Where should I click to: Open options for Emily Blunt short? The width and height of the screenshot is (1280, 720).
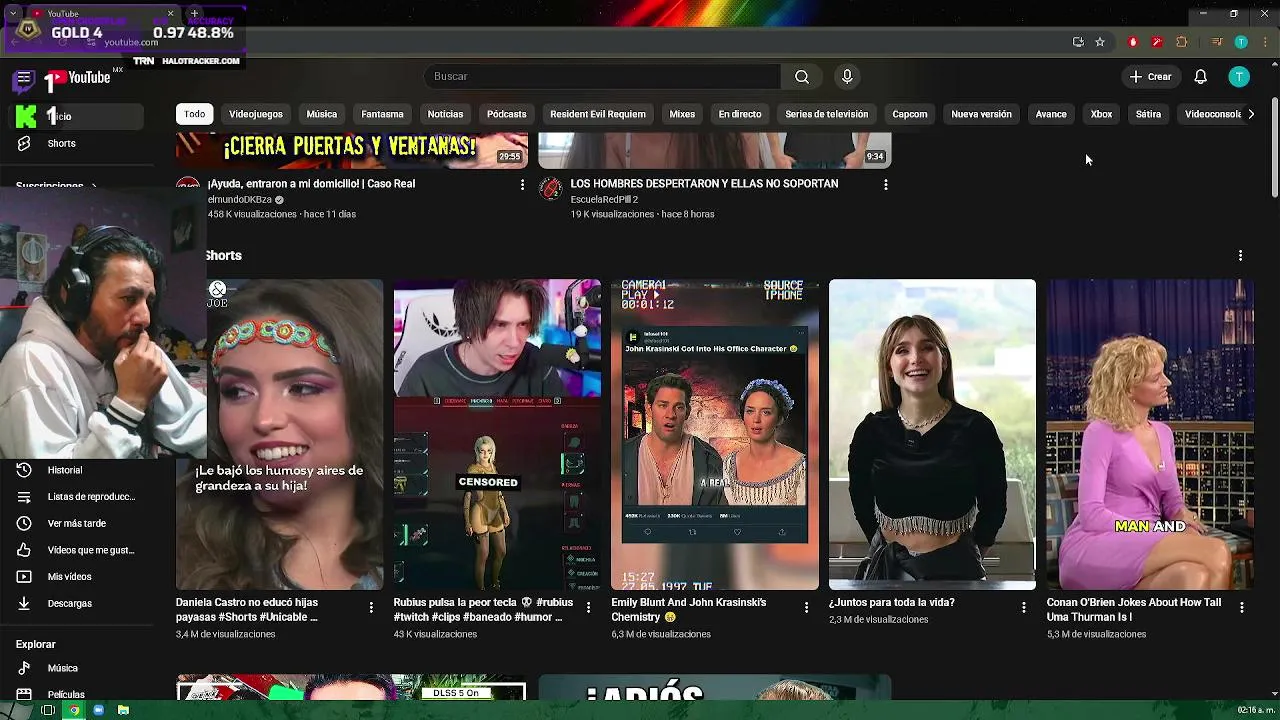(x=806, y=607)
